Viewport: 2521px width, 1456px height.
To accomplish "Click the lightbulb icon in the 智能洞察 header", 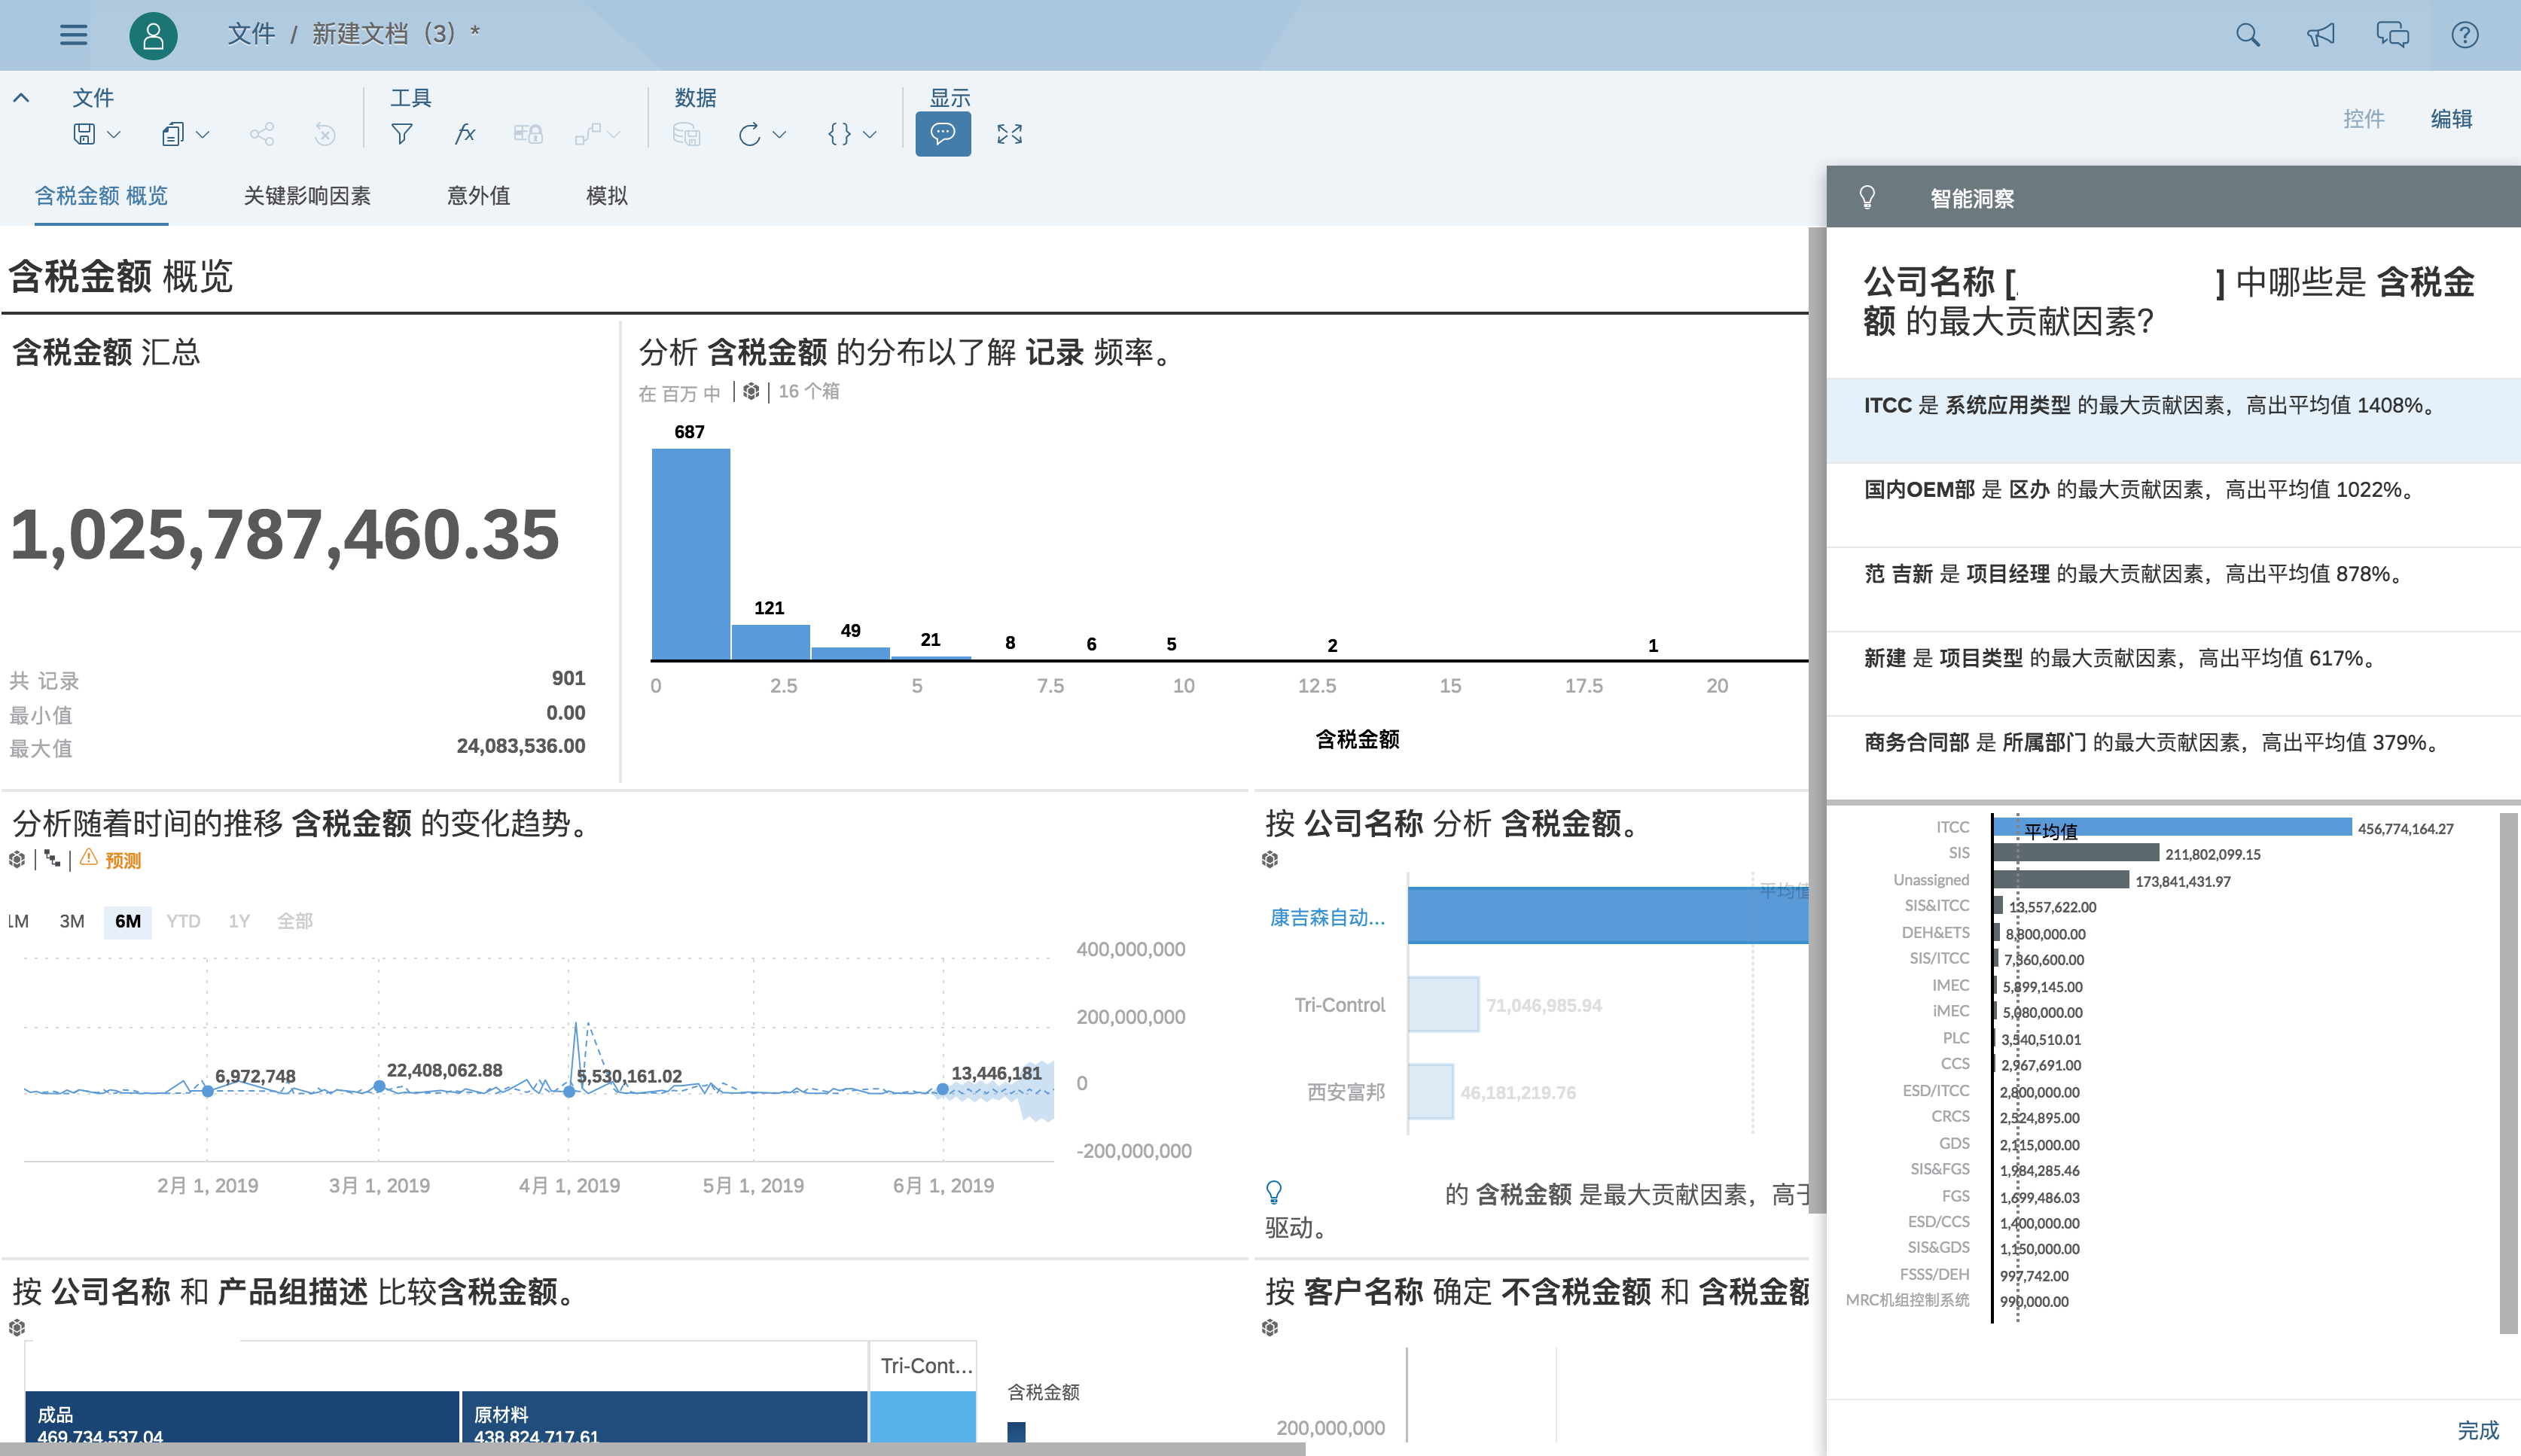I will pos(1866,197).
